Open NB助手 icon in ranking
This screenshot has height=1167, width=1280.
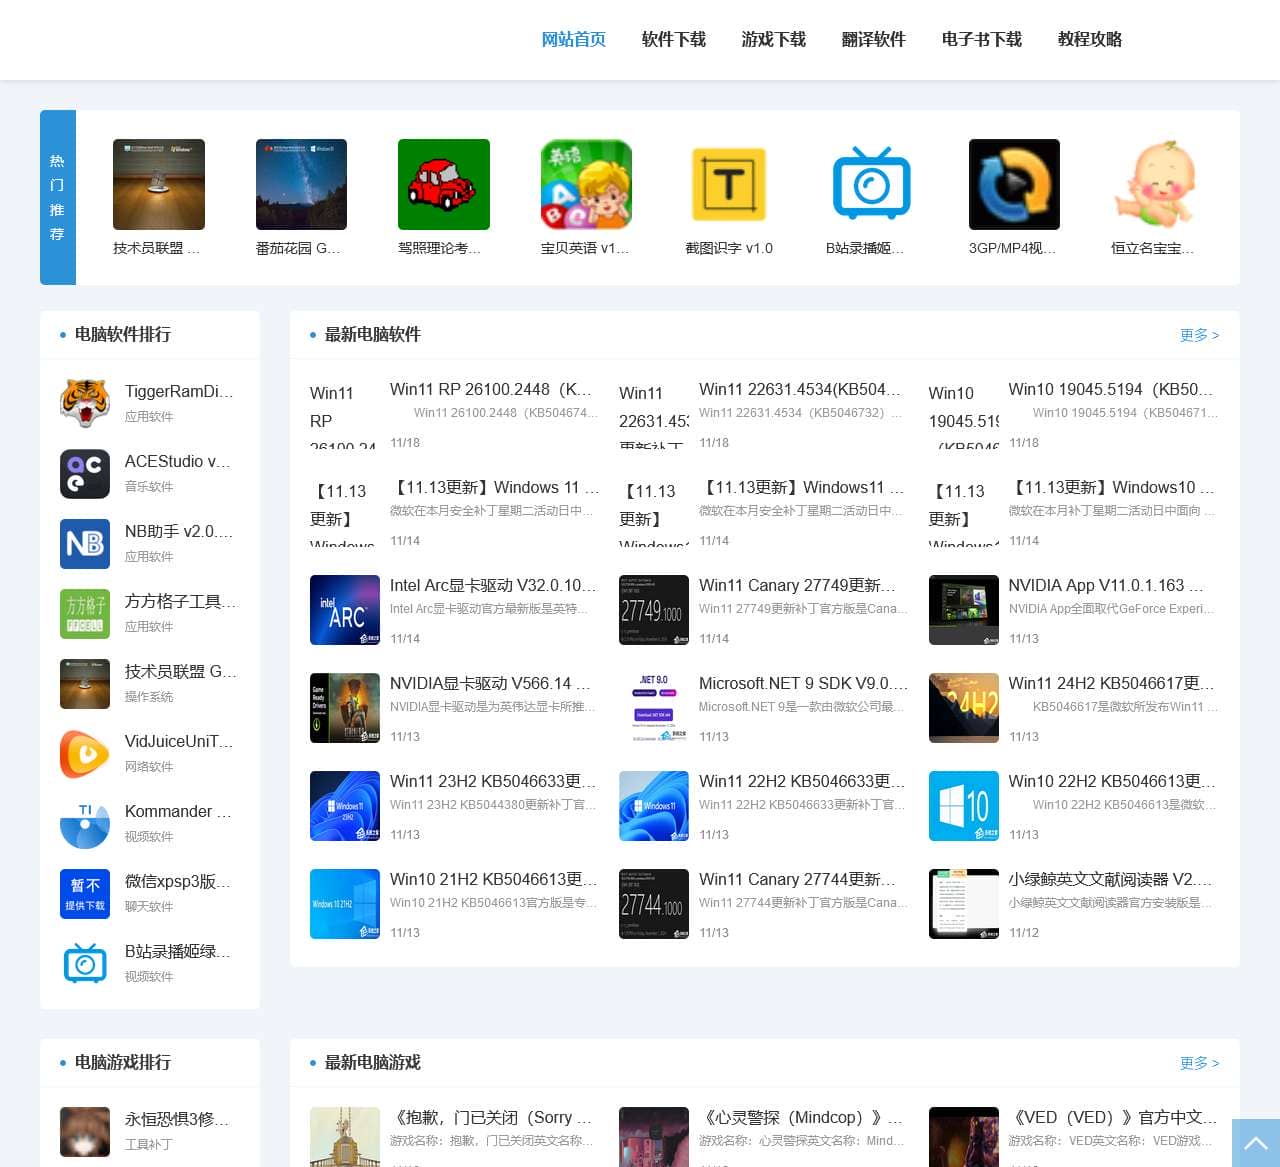[x=85, y=543]
